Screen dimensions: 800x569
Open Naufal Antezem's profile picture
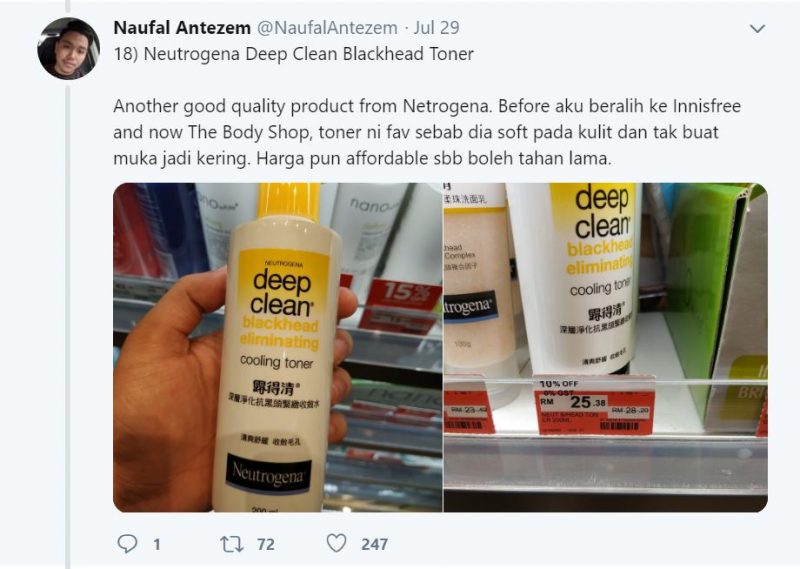click(x=68, y=48)
